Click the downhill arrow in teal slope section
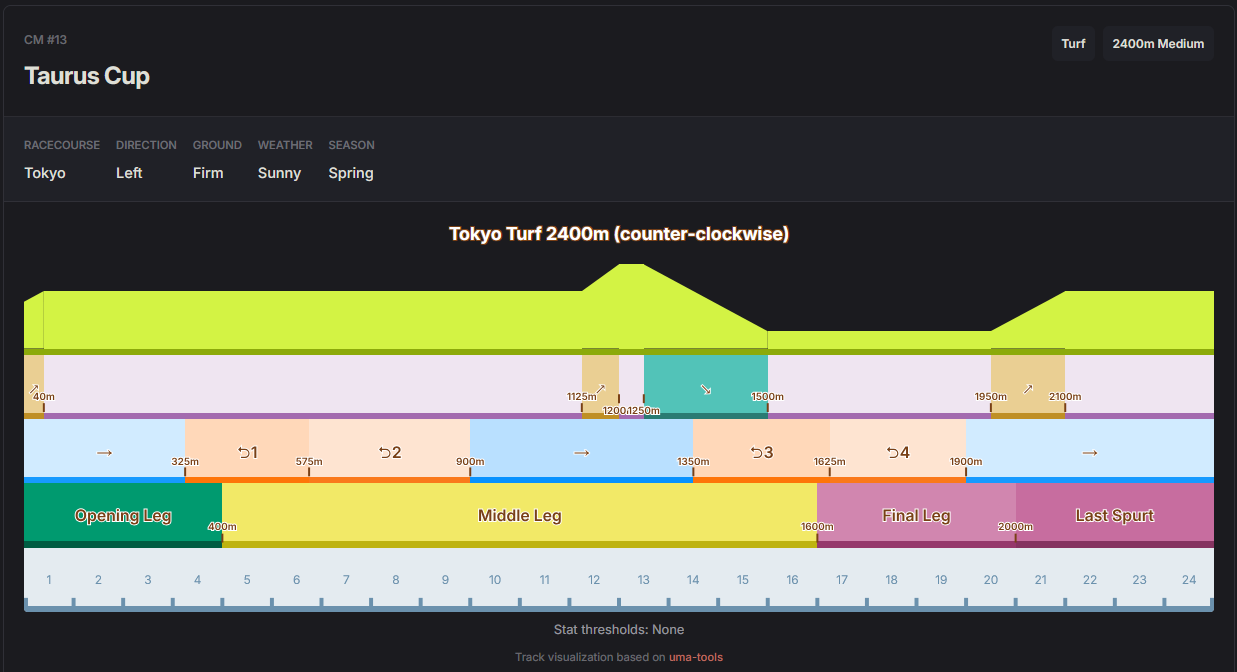The image size is (1237, 672). [x=706, y=389]
